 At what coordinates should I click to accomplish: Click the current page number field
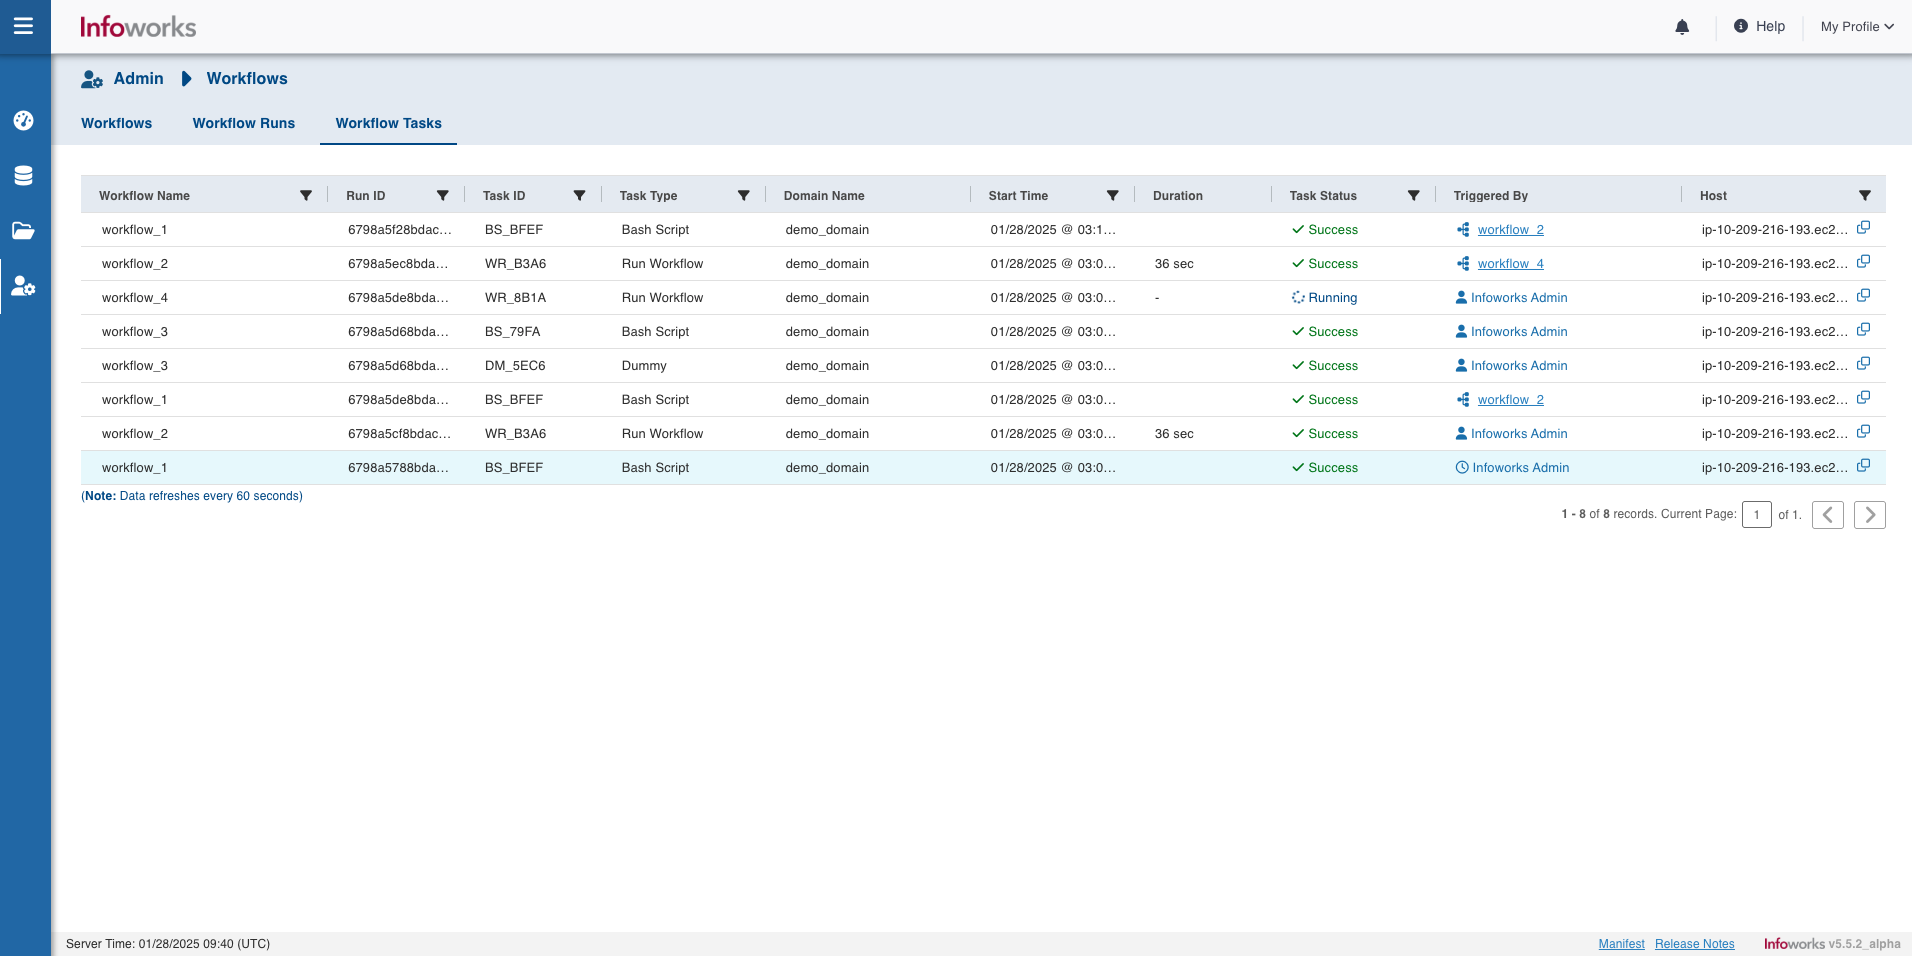click(1757, 515)
